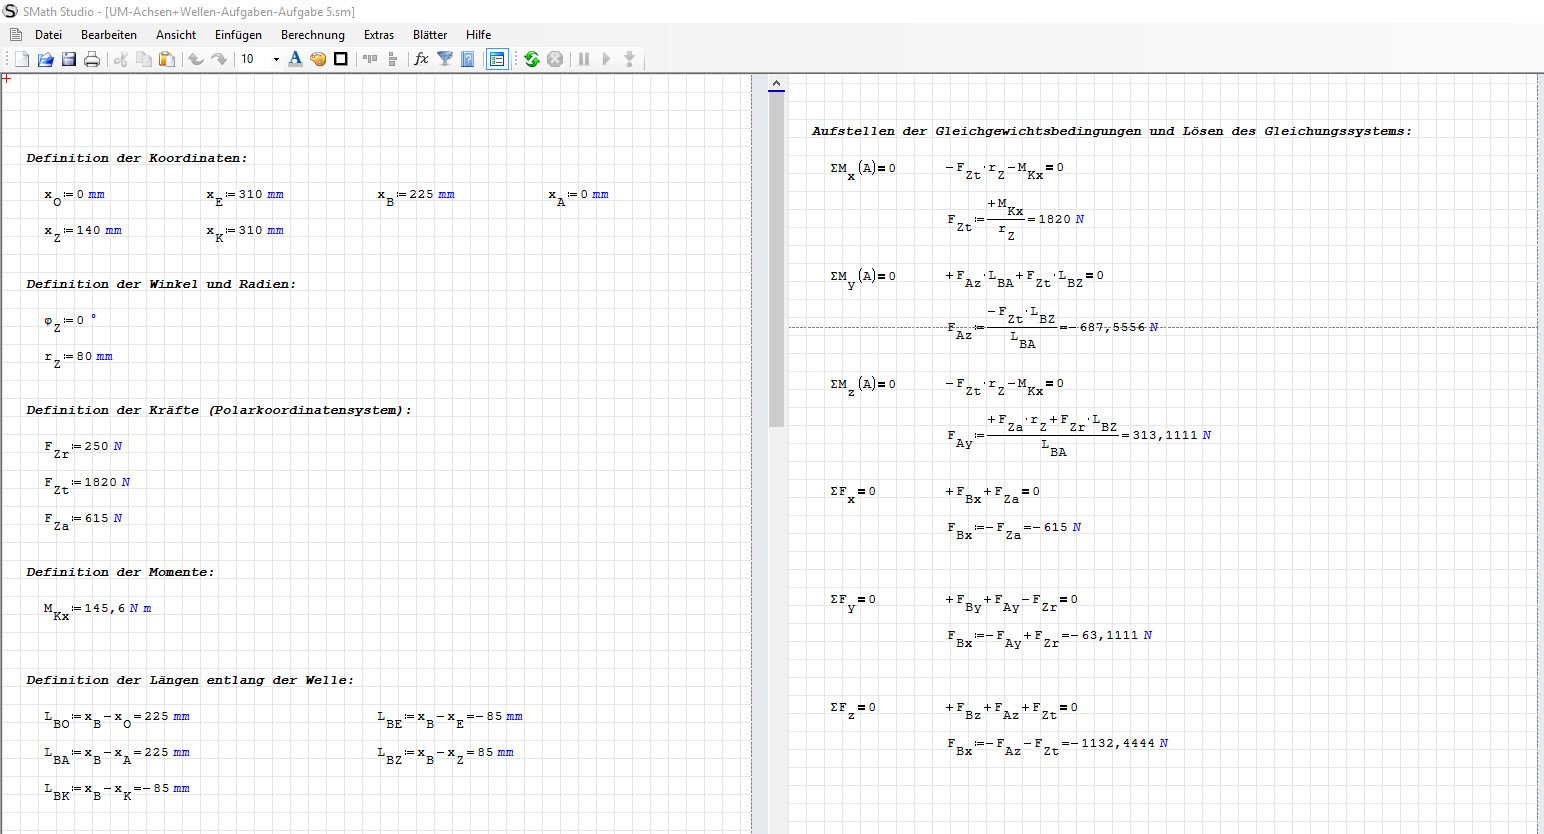Save the worksheet with floppy disk icon

[69, 59]
